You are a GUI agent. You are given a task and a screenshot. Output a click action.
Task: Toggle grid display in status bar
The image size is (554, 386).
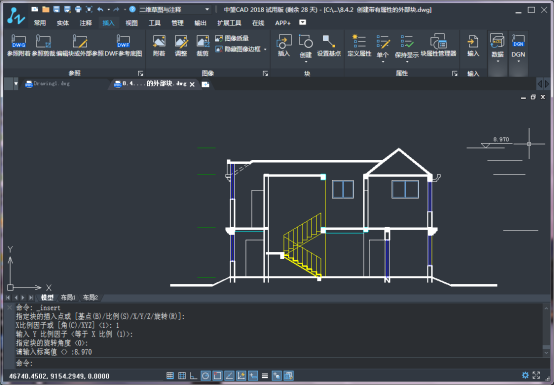pyautogui.click(x=182, y=375)
